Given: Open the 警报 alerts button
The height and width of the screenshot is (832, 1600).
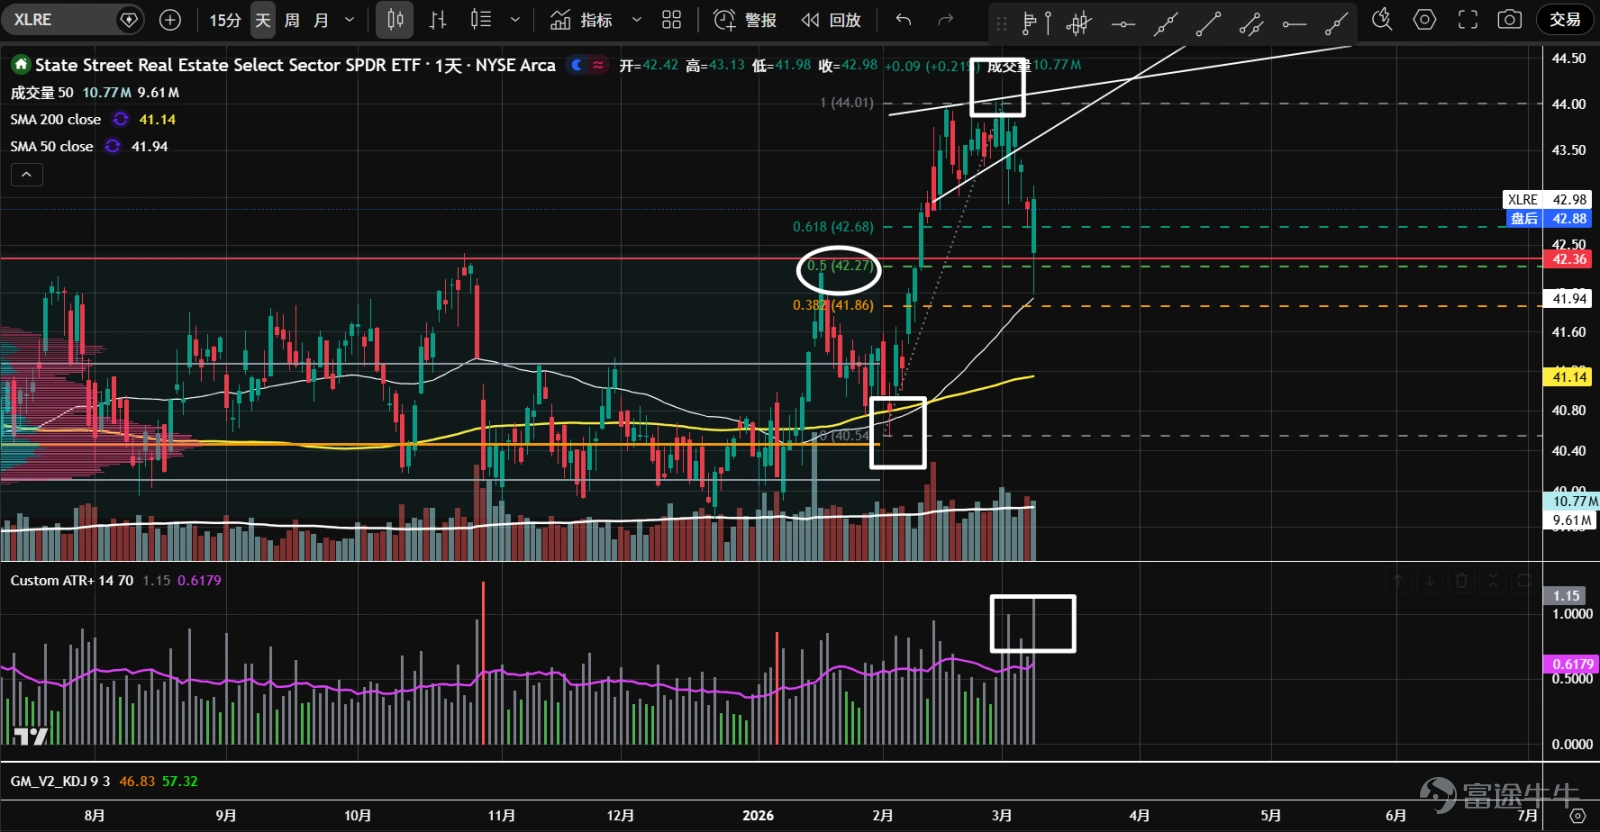Looking at the screenshot, I should pyautogui.click(x=745, y=20).
